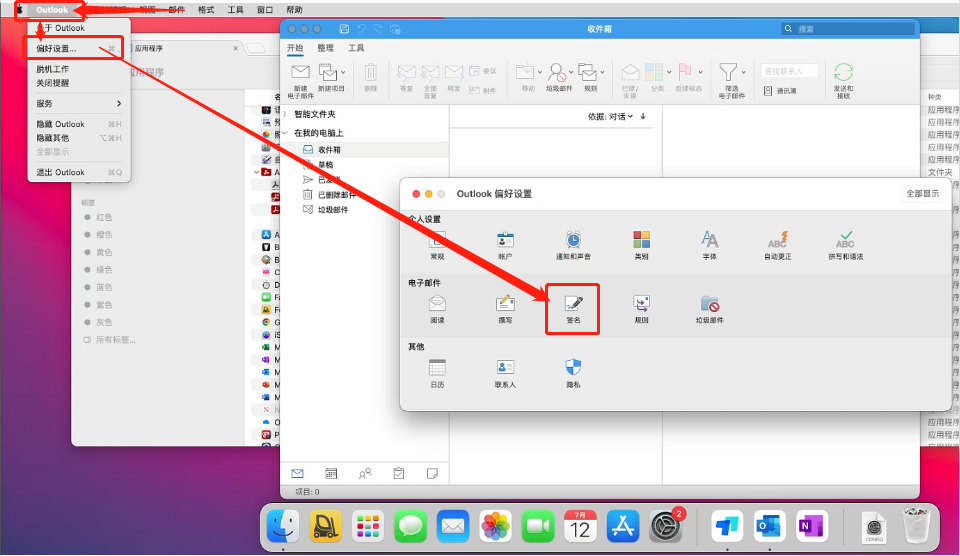Select the 工具 ribbon tab
Viewport: 960px width, 556px height.
click(356, 48)
